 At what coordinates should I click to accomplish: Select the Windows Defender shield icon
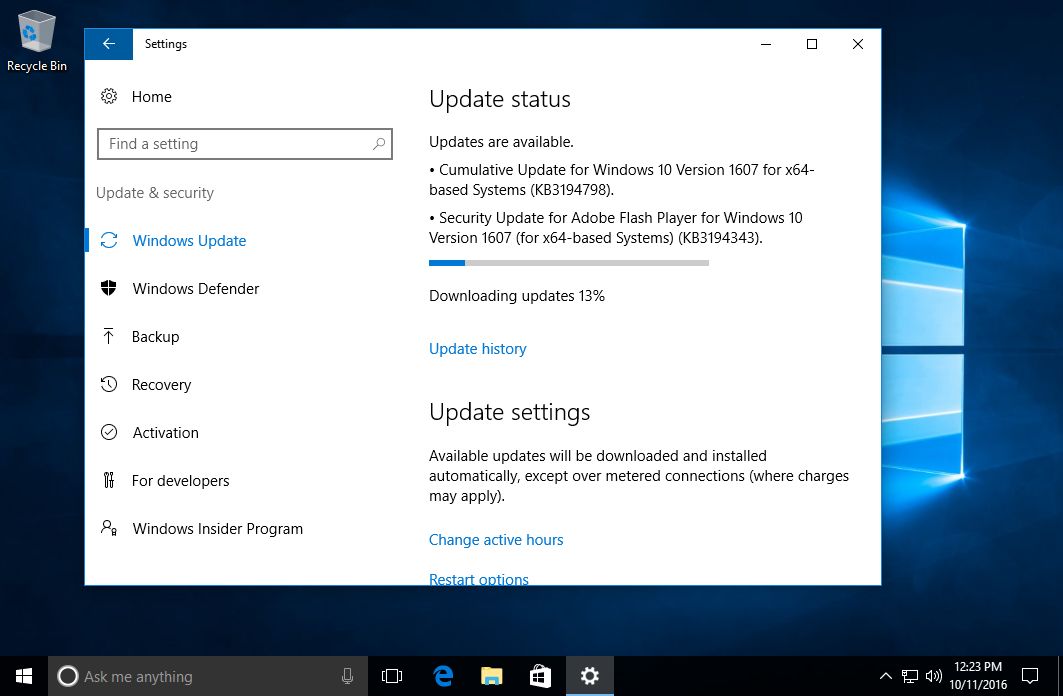click(x=108, y=288)
